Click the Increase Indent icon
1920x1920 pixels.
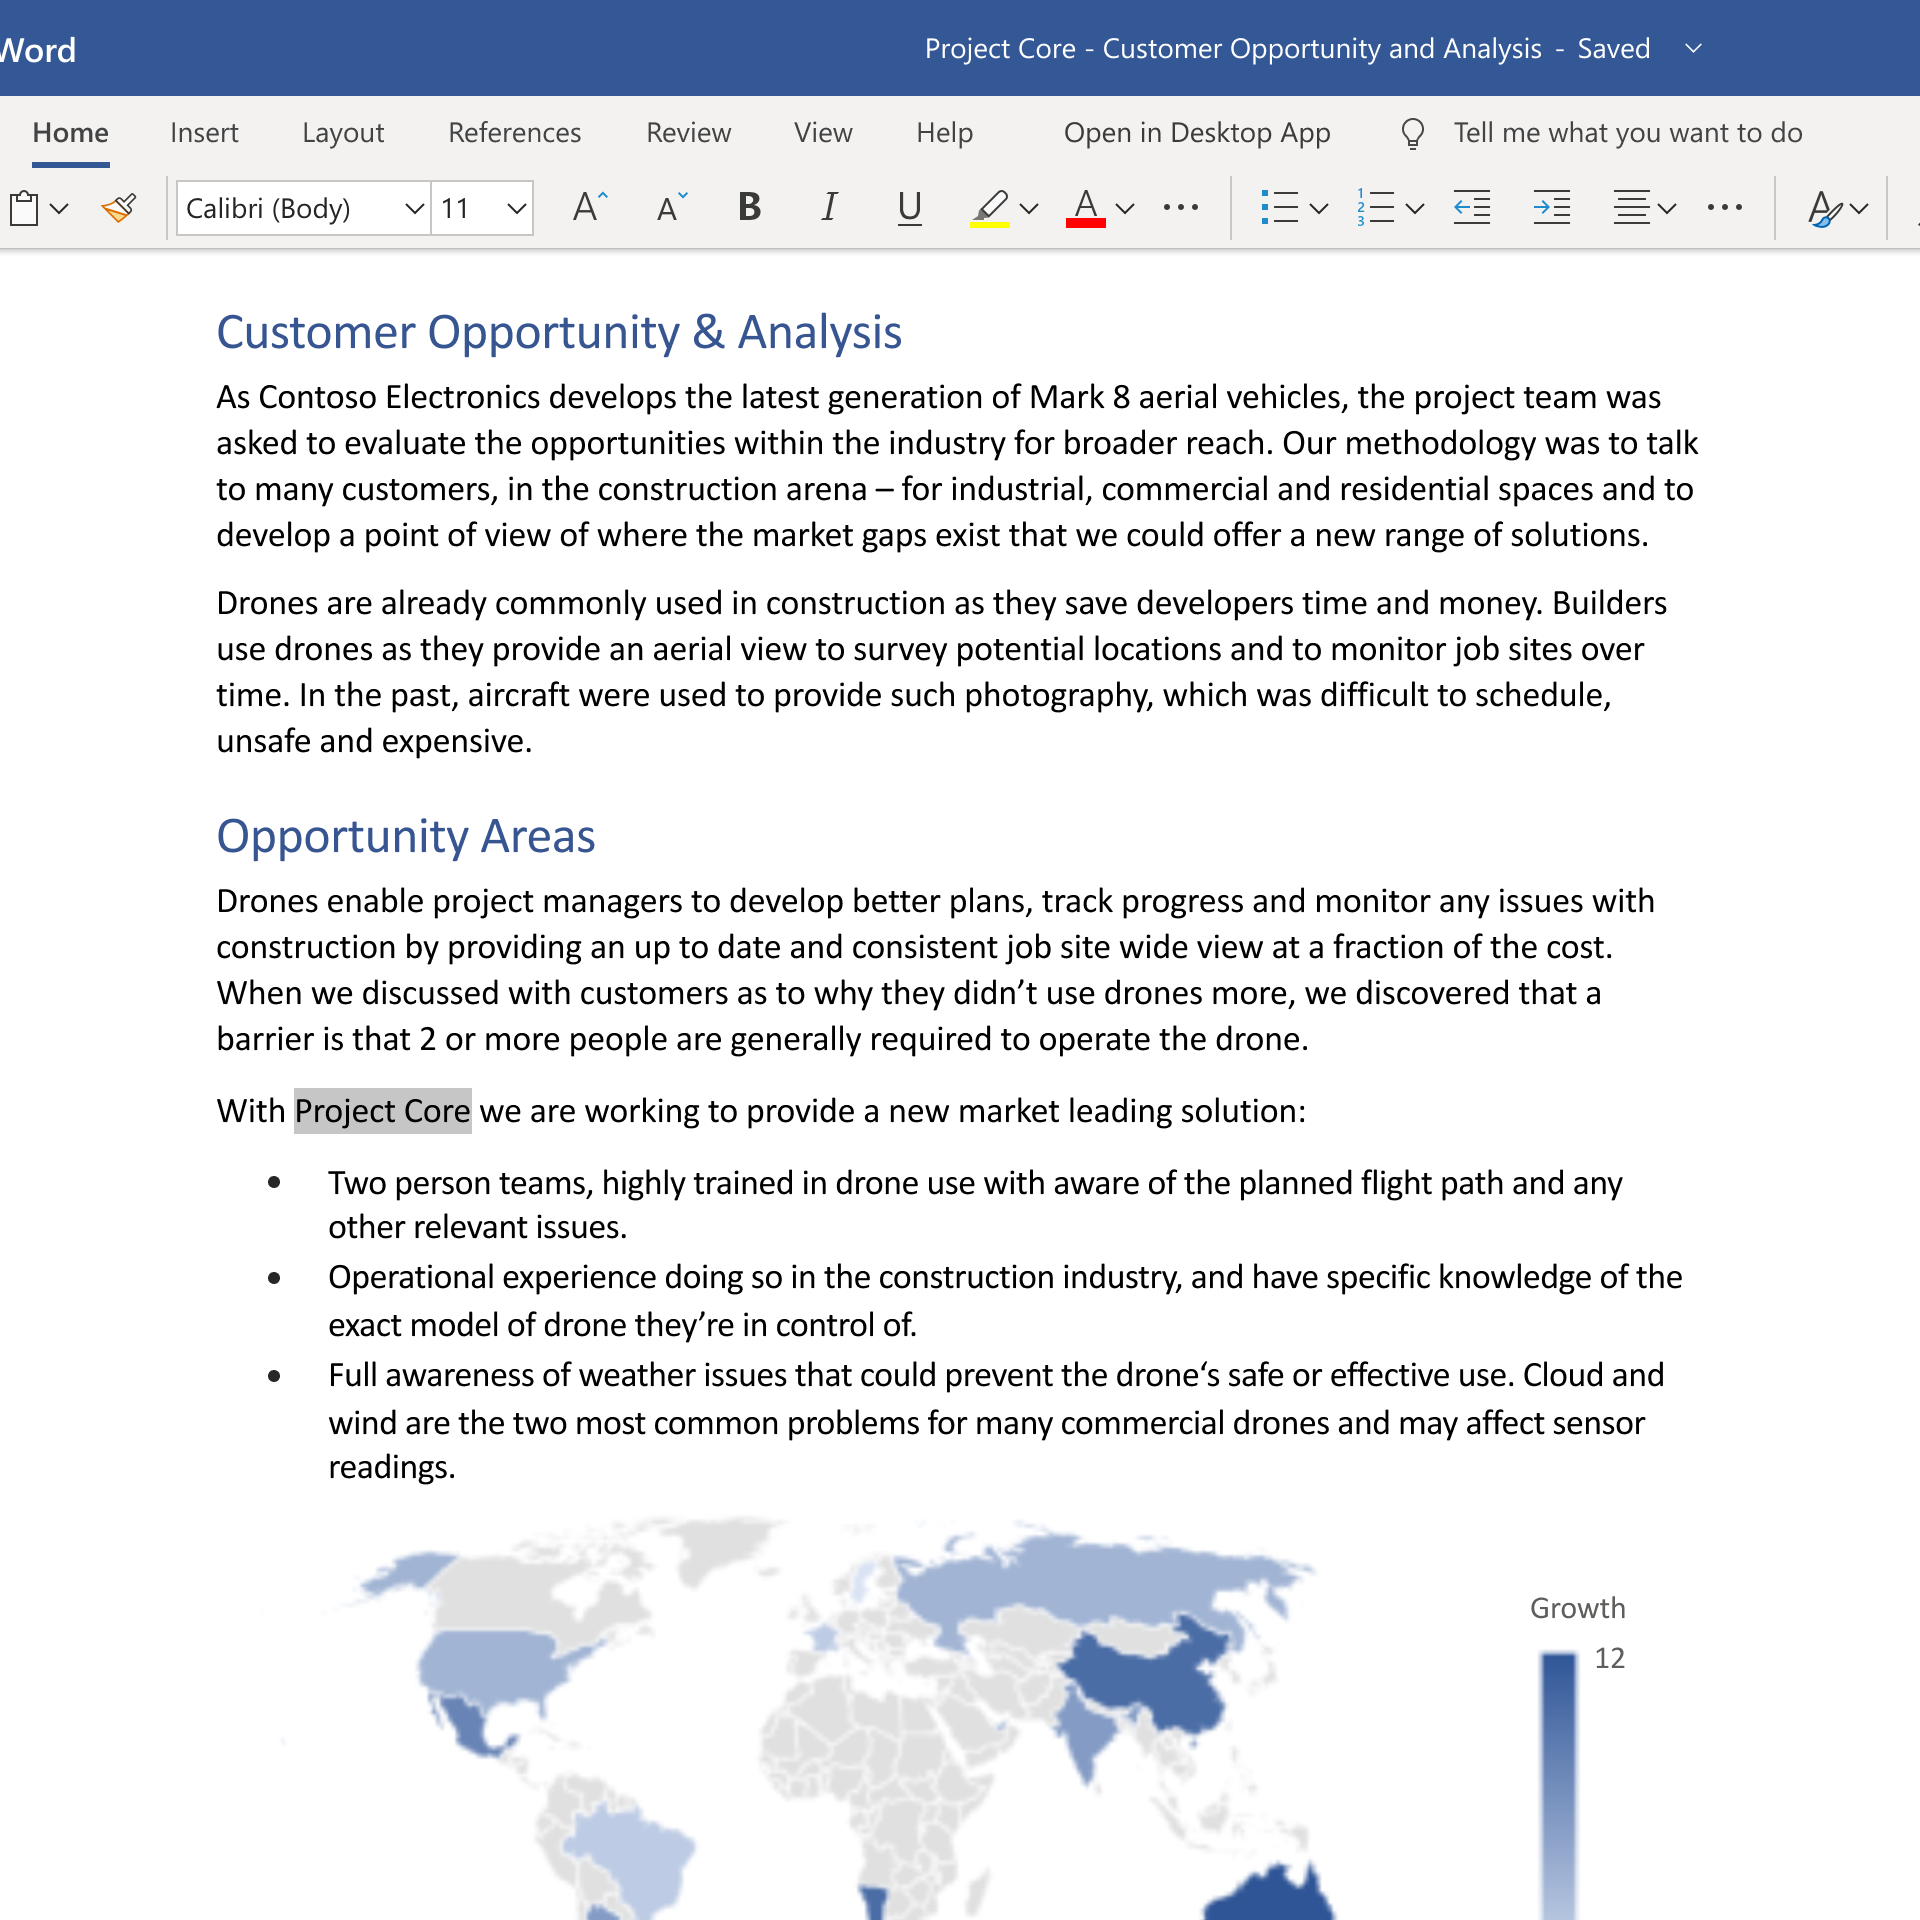coord(1552,208)
